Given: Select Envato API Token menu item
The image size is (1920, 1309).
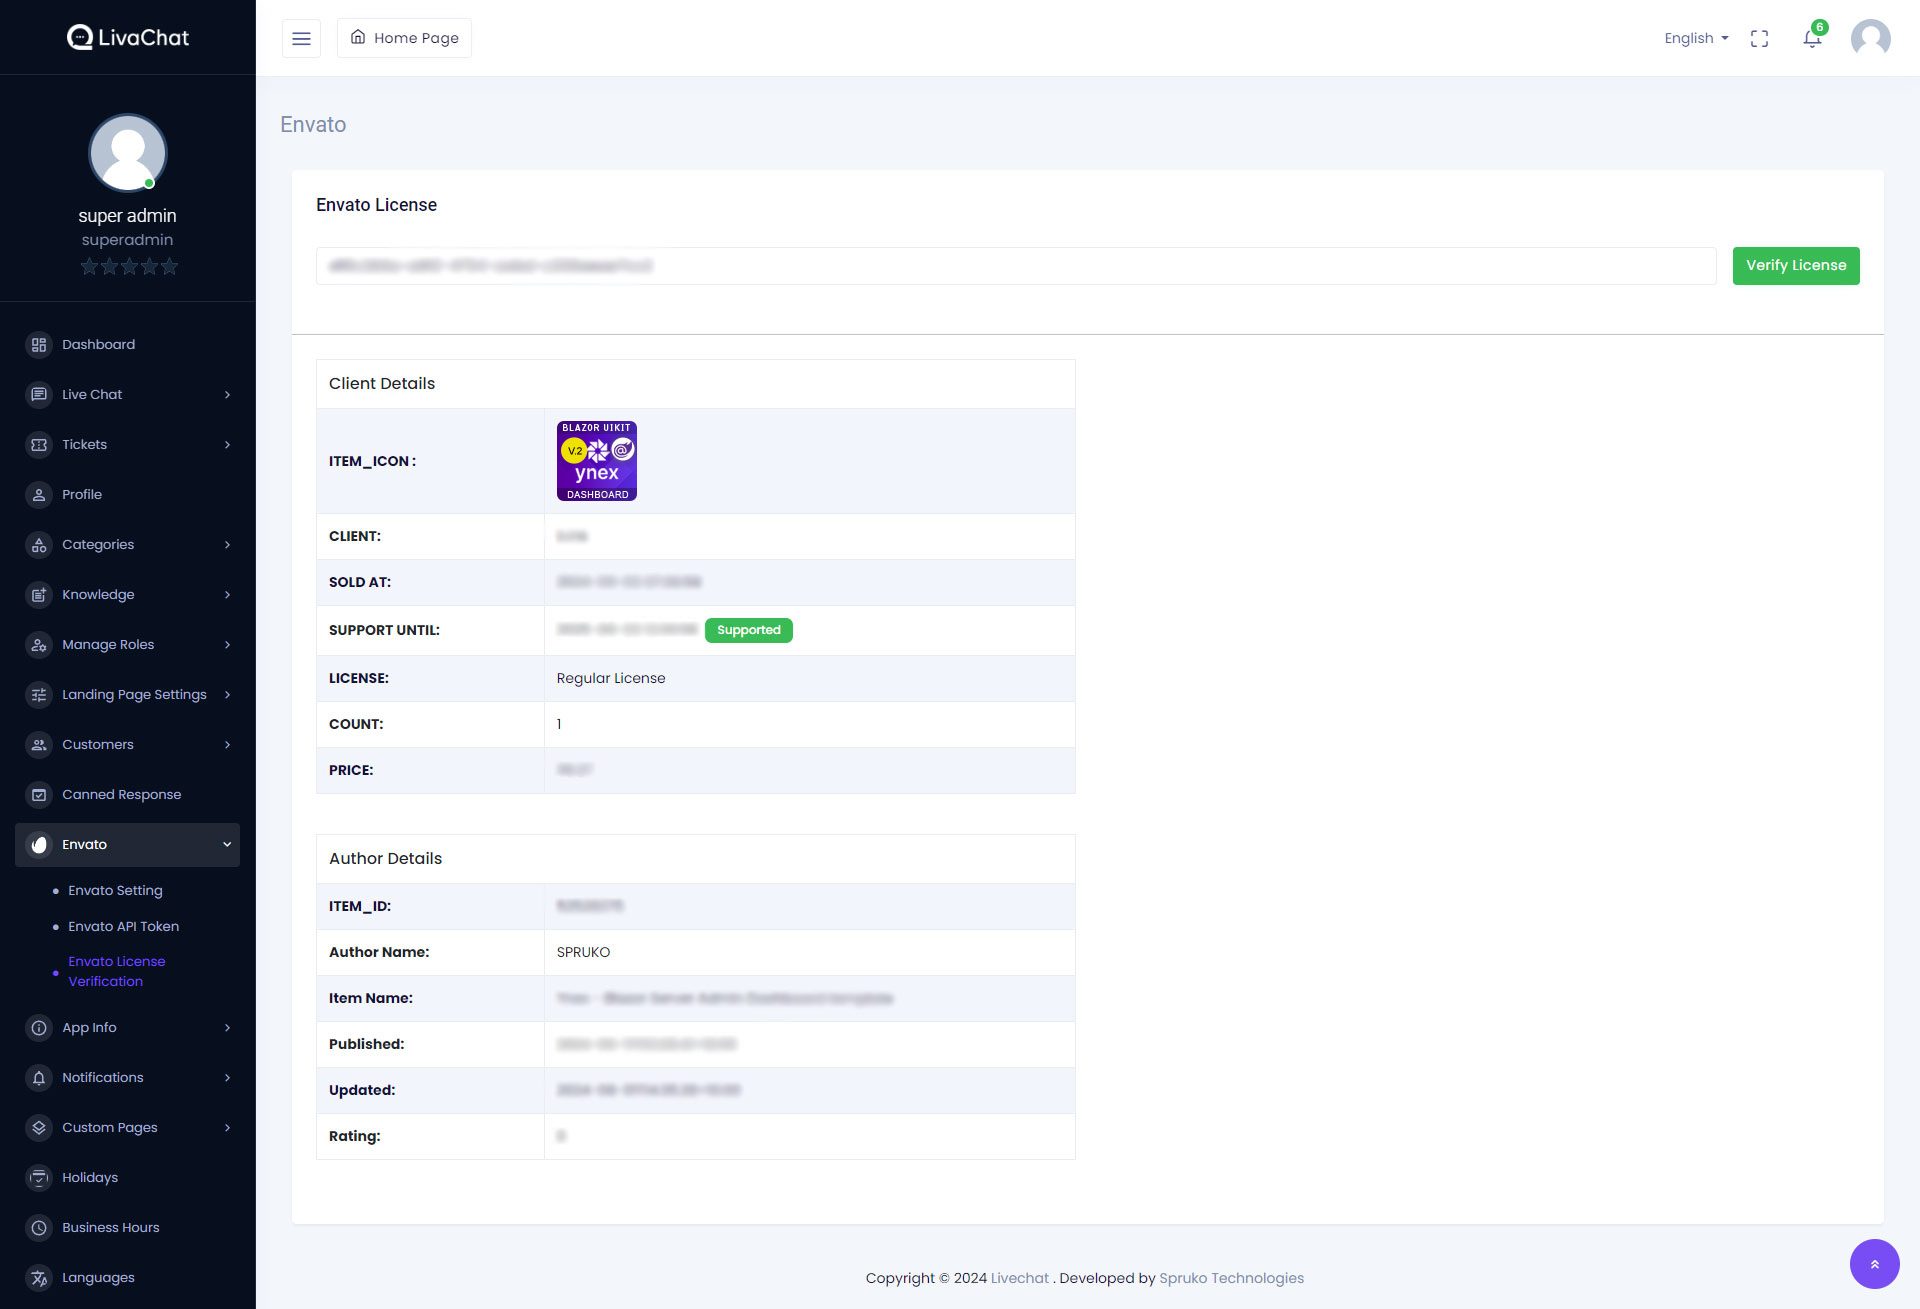Looking at the screenshot, I should tap(123, 926).
